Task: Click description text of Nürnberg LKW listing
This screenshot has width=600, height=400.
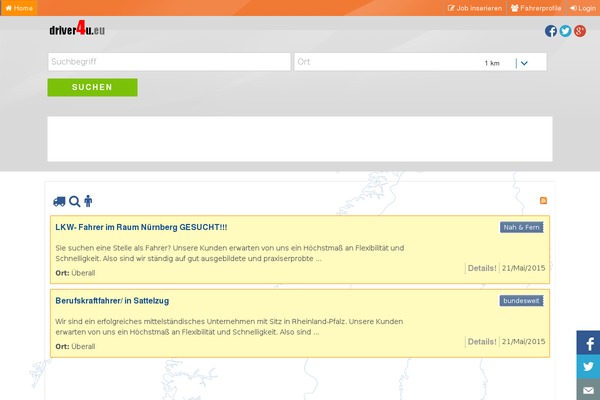Action: (230, 253)
